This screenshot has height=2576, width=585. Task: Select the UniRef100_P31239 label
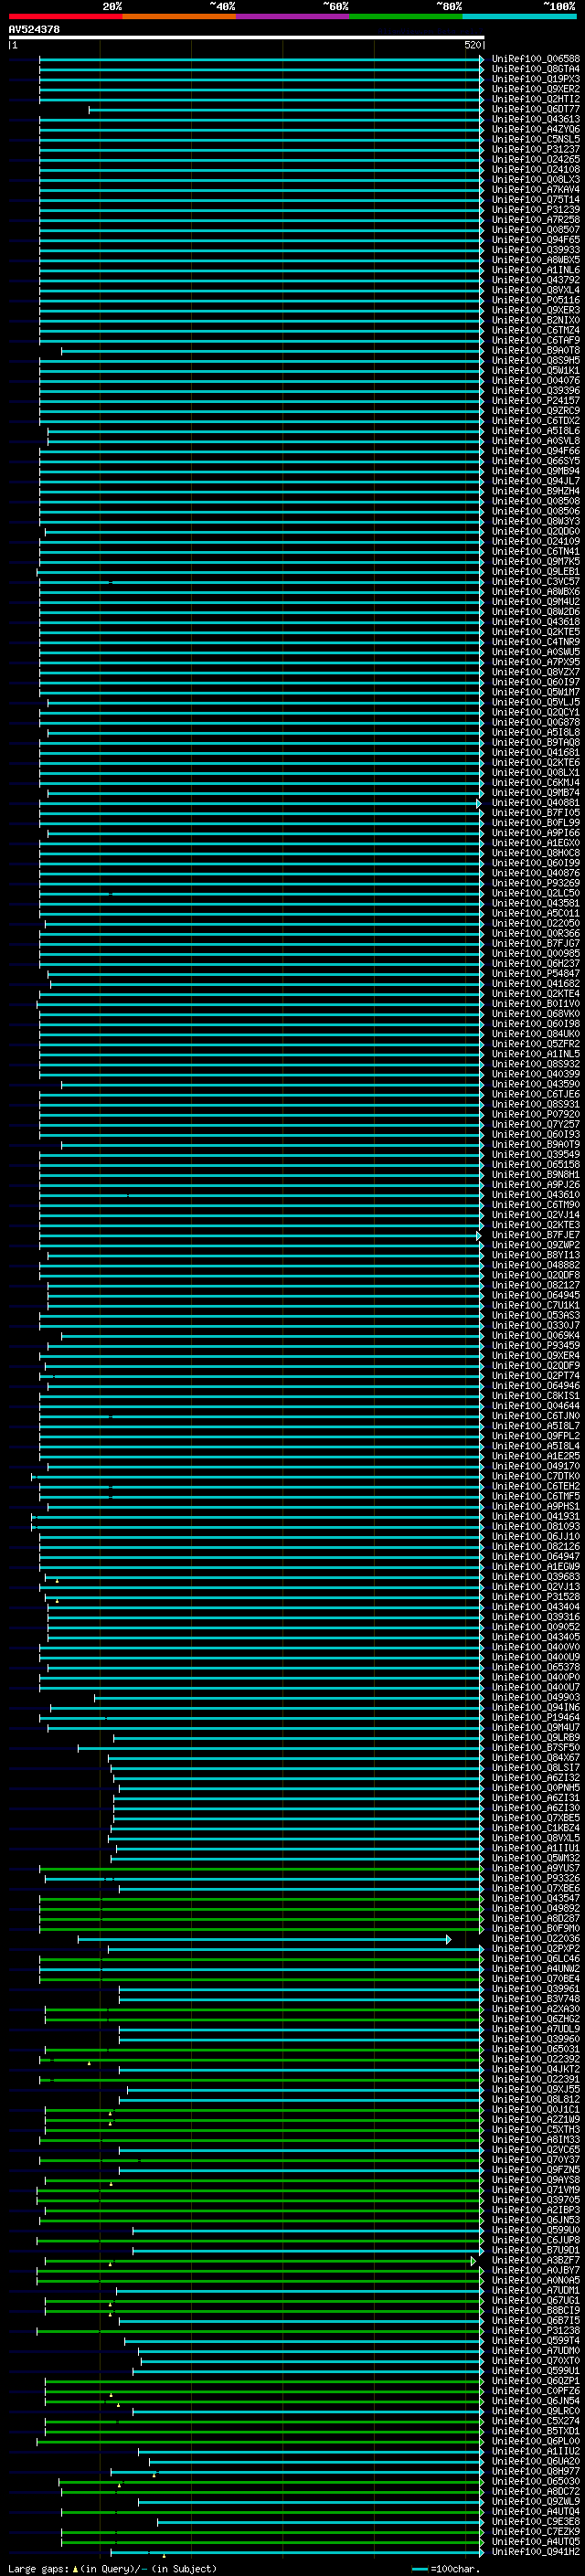[x=536, y=209]
